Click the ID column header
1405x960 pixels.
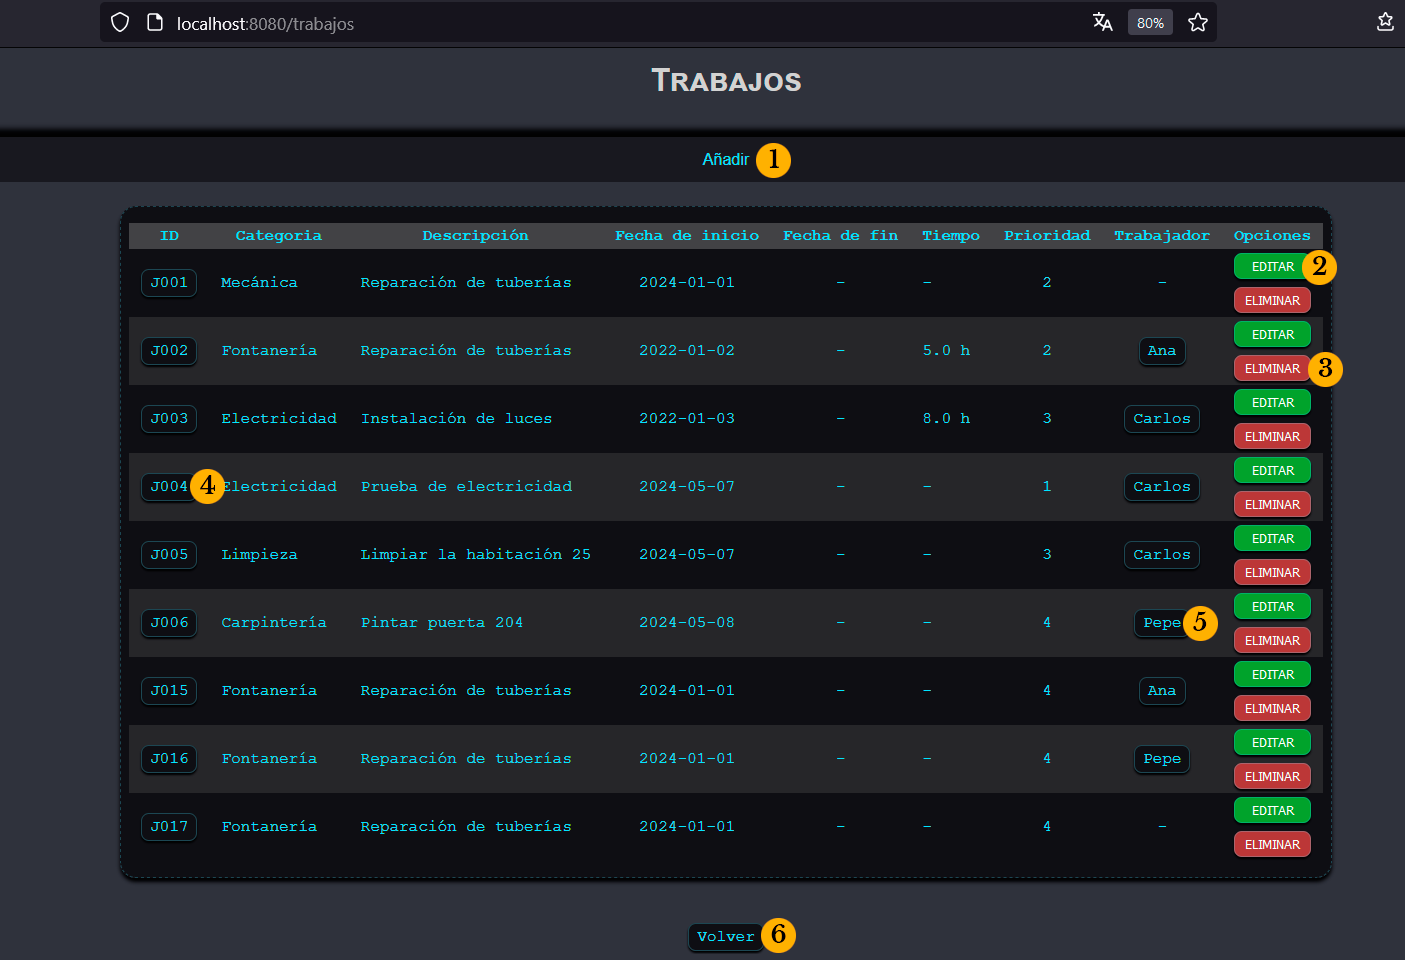(169, 236)
